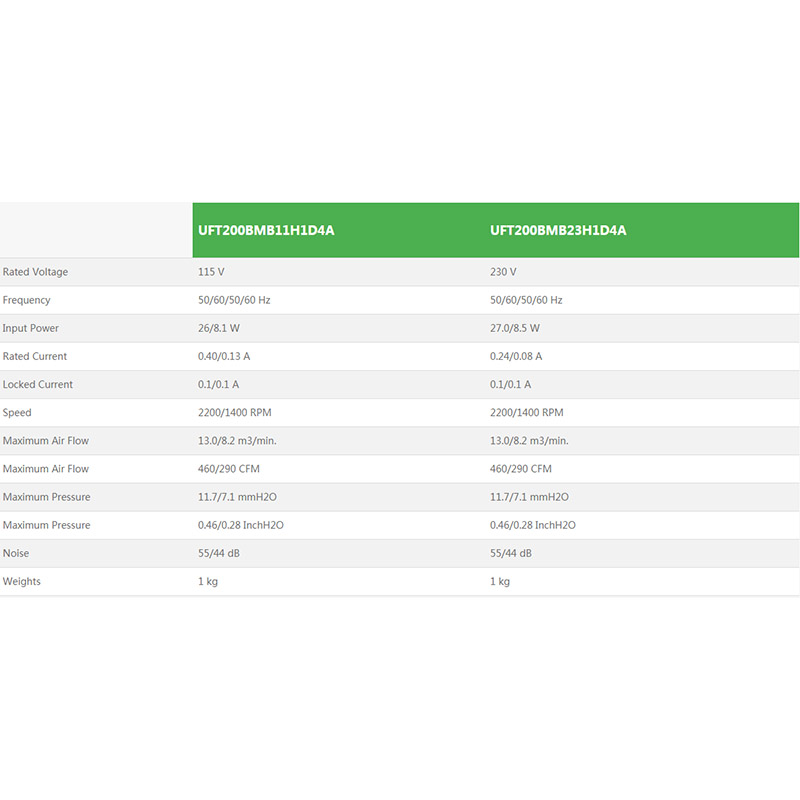Screen dimensions: 800x800
Task: Select the Speed row label
Action: [17, 412]
